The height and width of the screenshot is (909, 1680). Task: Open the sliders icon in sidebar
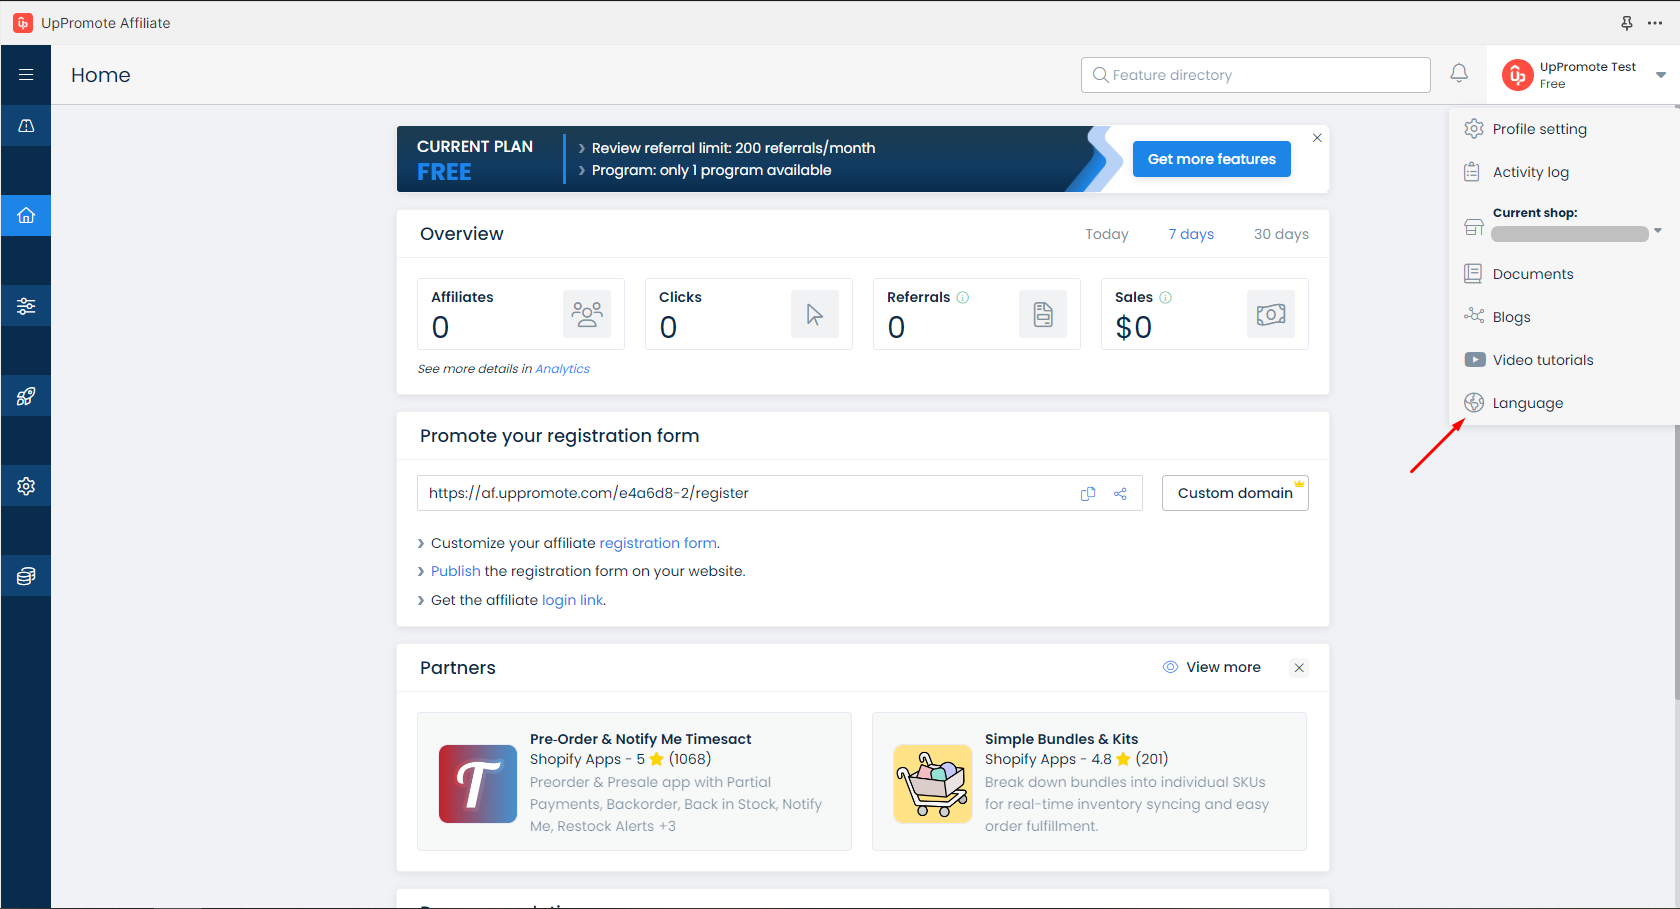pos(26,306)
